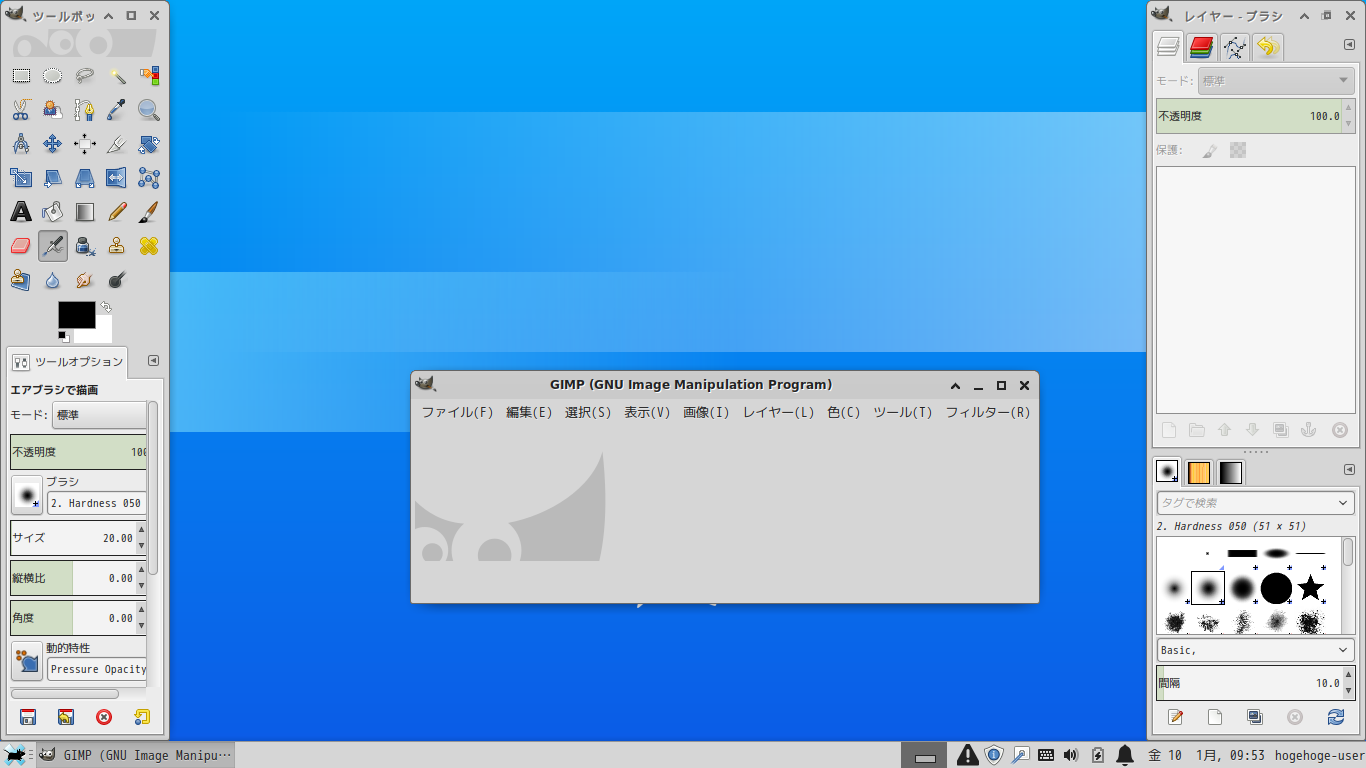Select the Flip tool
The width and height of the screenshot is (1366, 768).
click(x=117, y=178)
